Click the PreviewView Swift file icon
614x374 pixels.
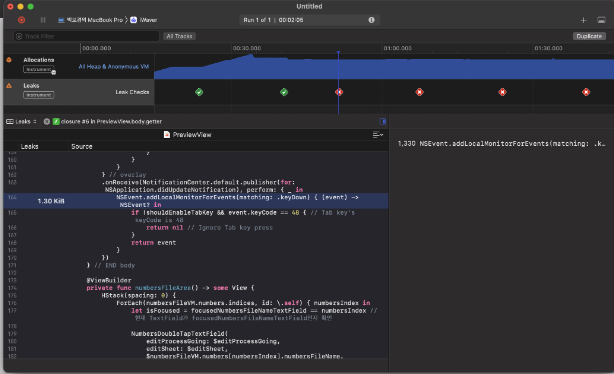tap(167, 135)
